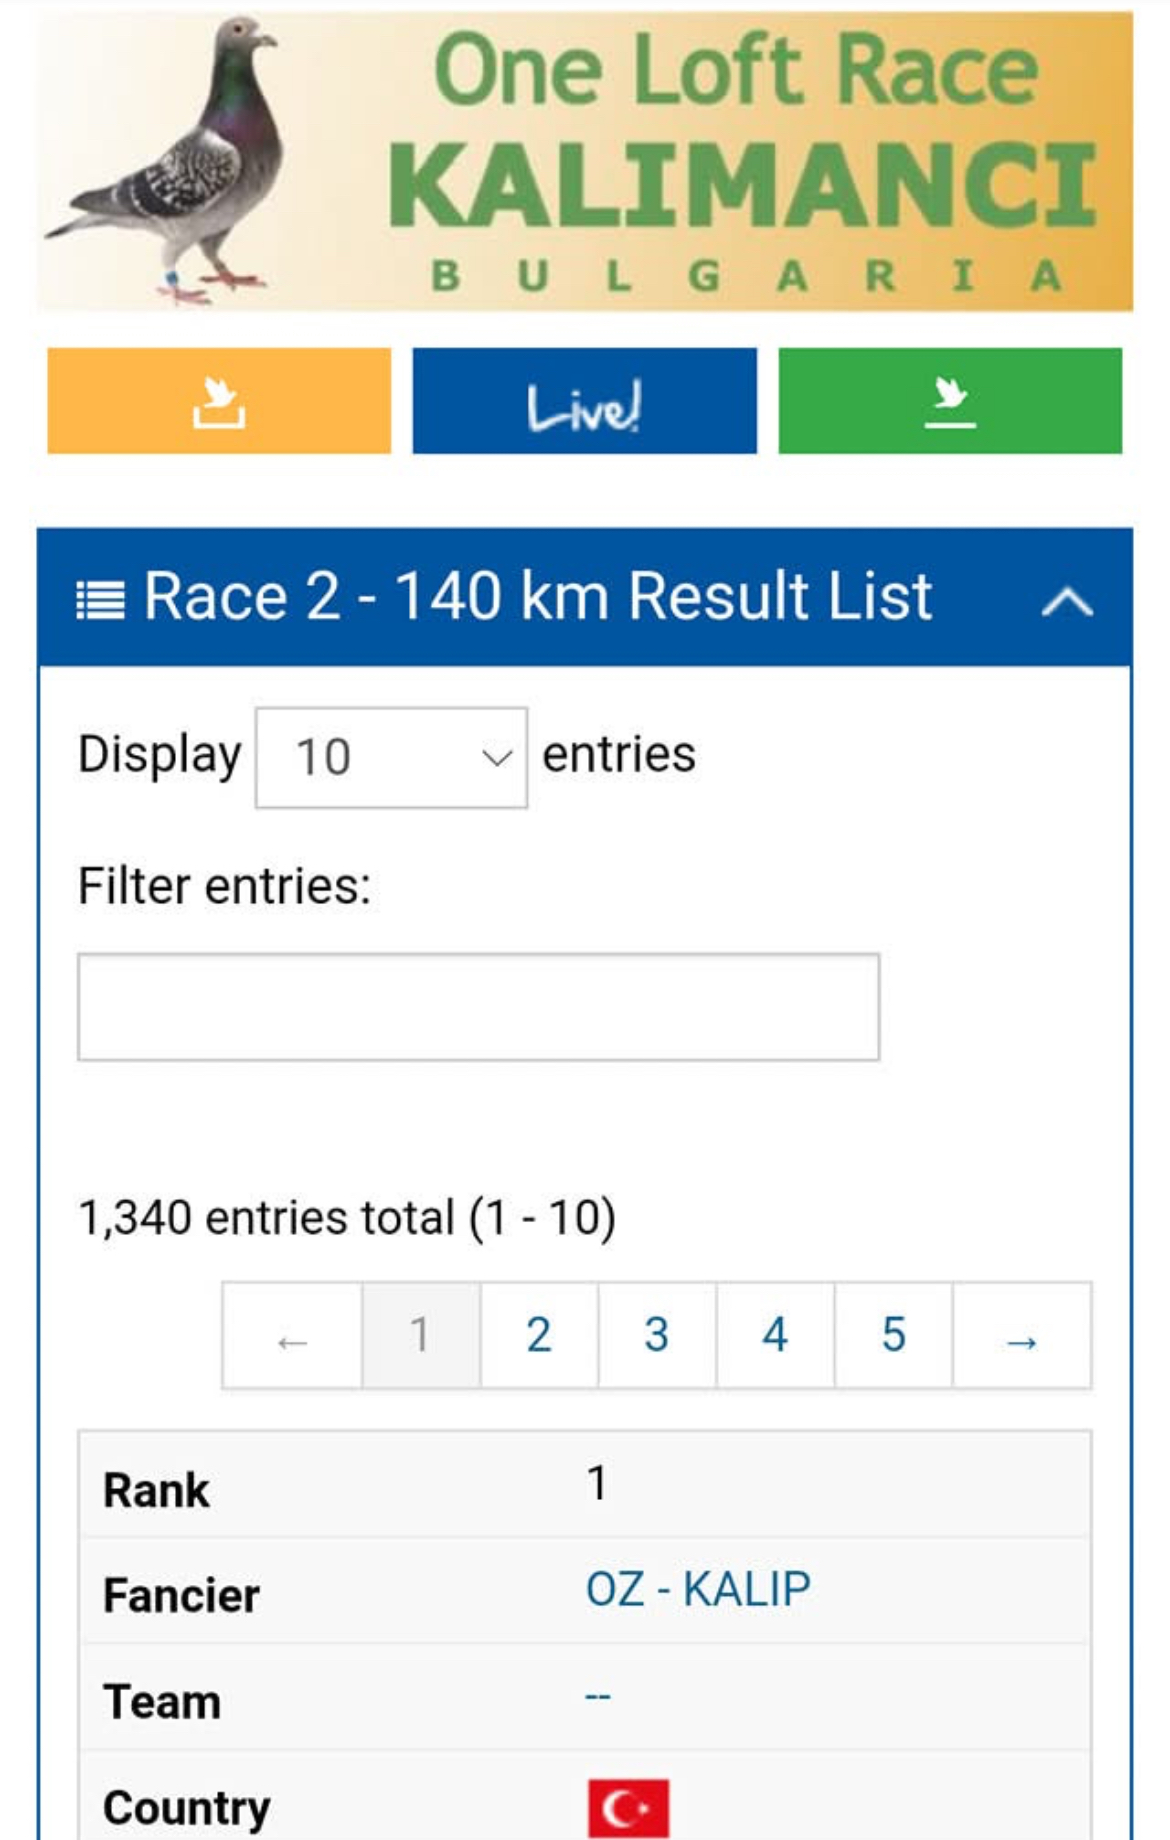Select page 1 in pagination

(x=420, y=1336)
